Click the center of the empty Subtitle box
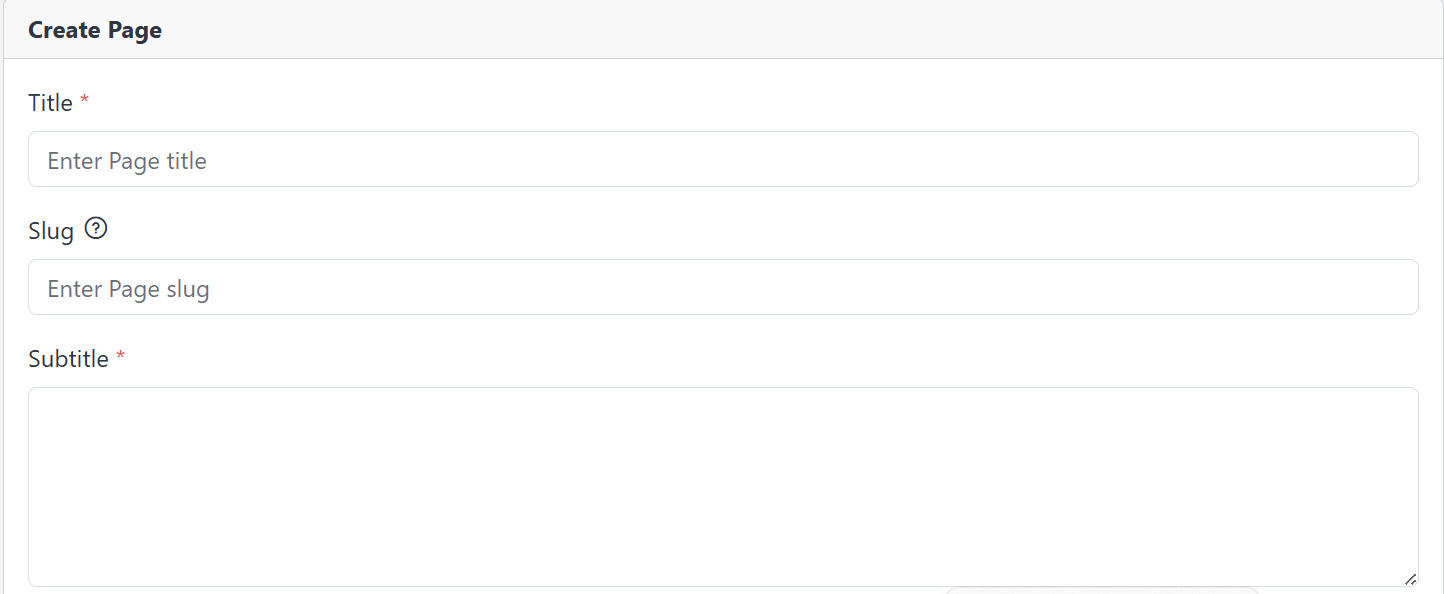 [x=723, y=487]
